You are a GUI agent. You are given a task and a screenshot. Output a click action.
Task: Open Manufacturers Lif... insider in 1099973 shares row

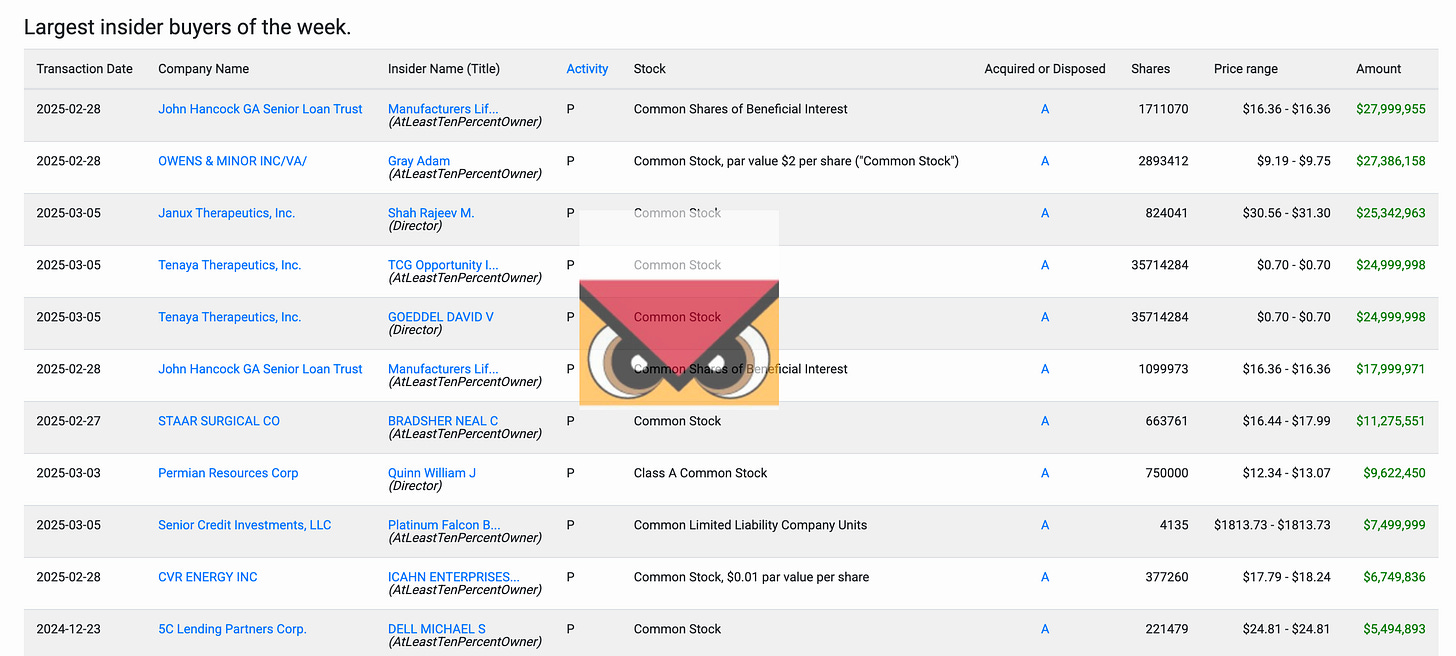(x=443, y=369)
